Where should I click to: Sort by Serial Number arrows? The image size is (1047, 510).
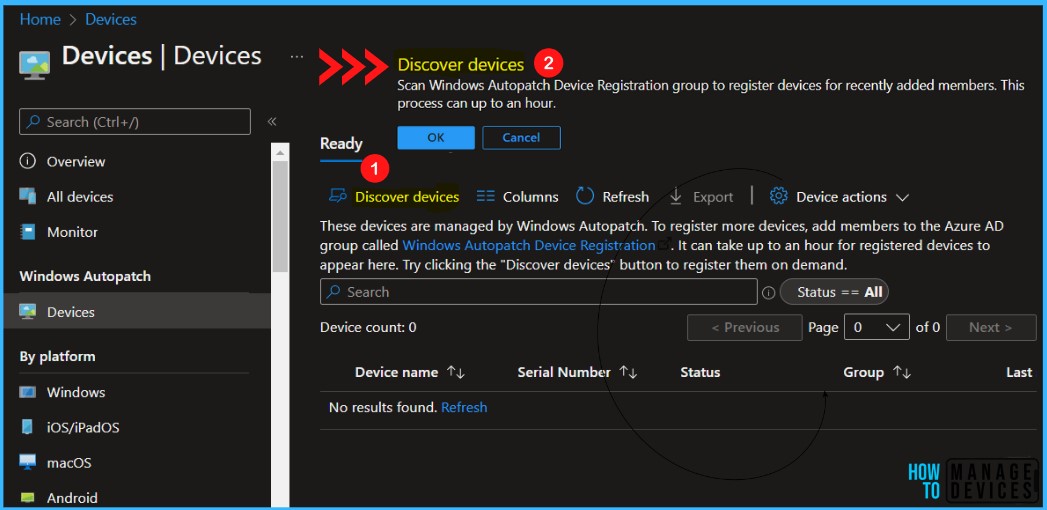pyautogui.click(x=628, y=372)
